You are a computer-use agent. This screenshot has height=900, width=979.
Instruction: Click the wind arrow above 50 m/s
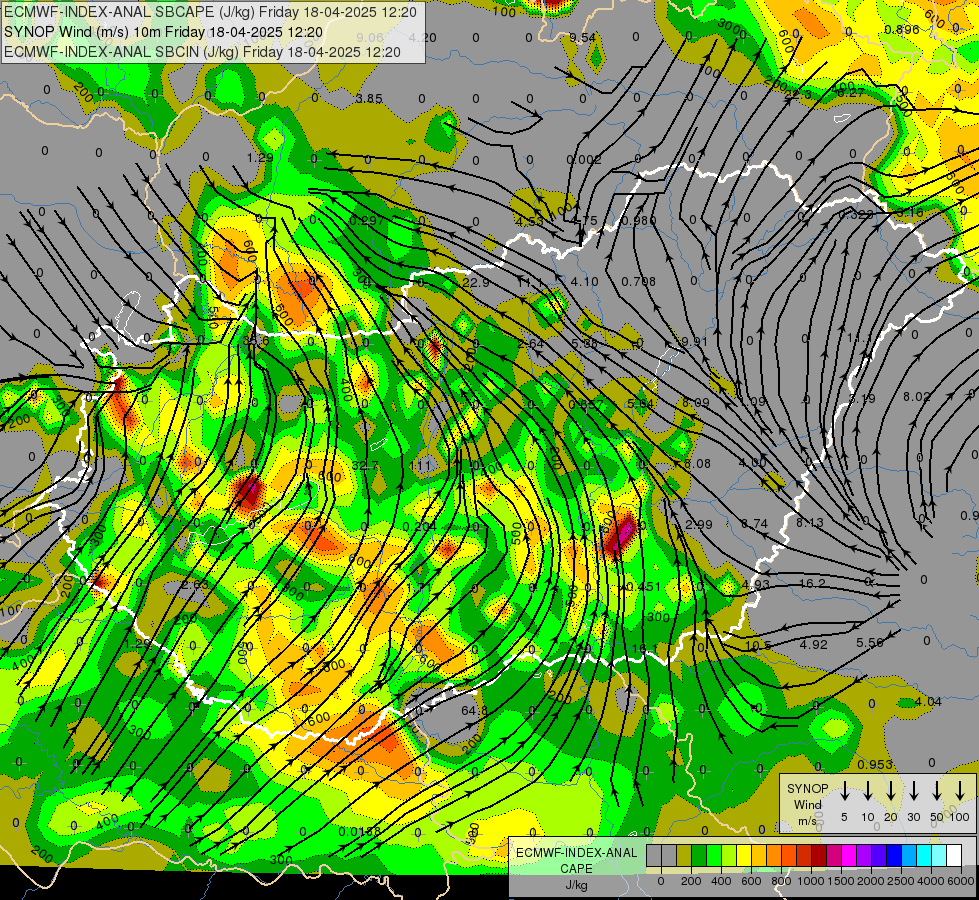937,791
